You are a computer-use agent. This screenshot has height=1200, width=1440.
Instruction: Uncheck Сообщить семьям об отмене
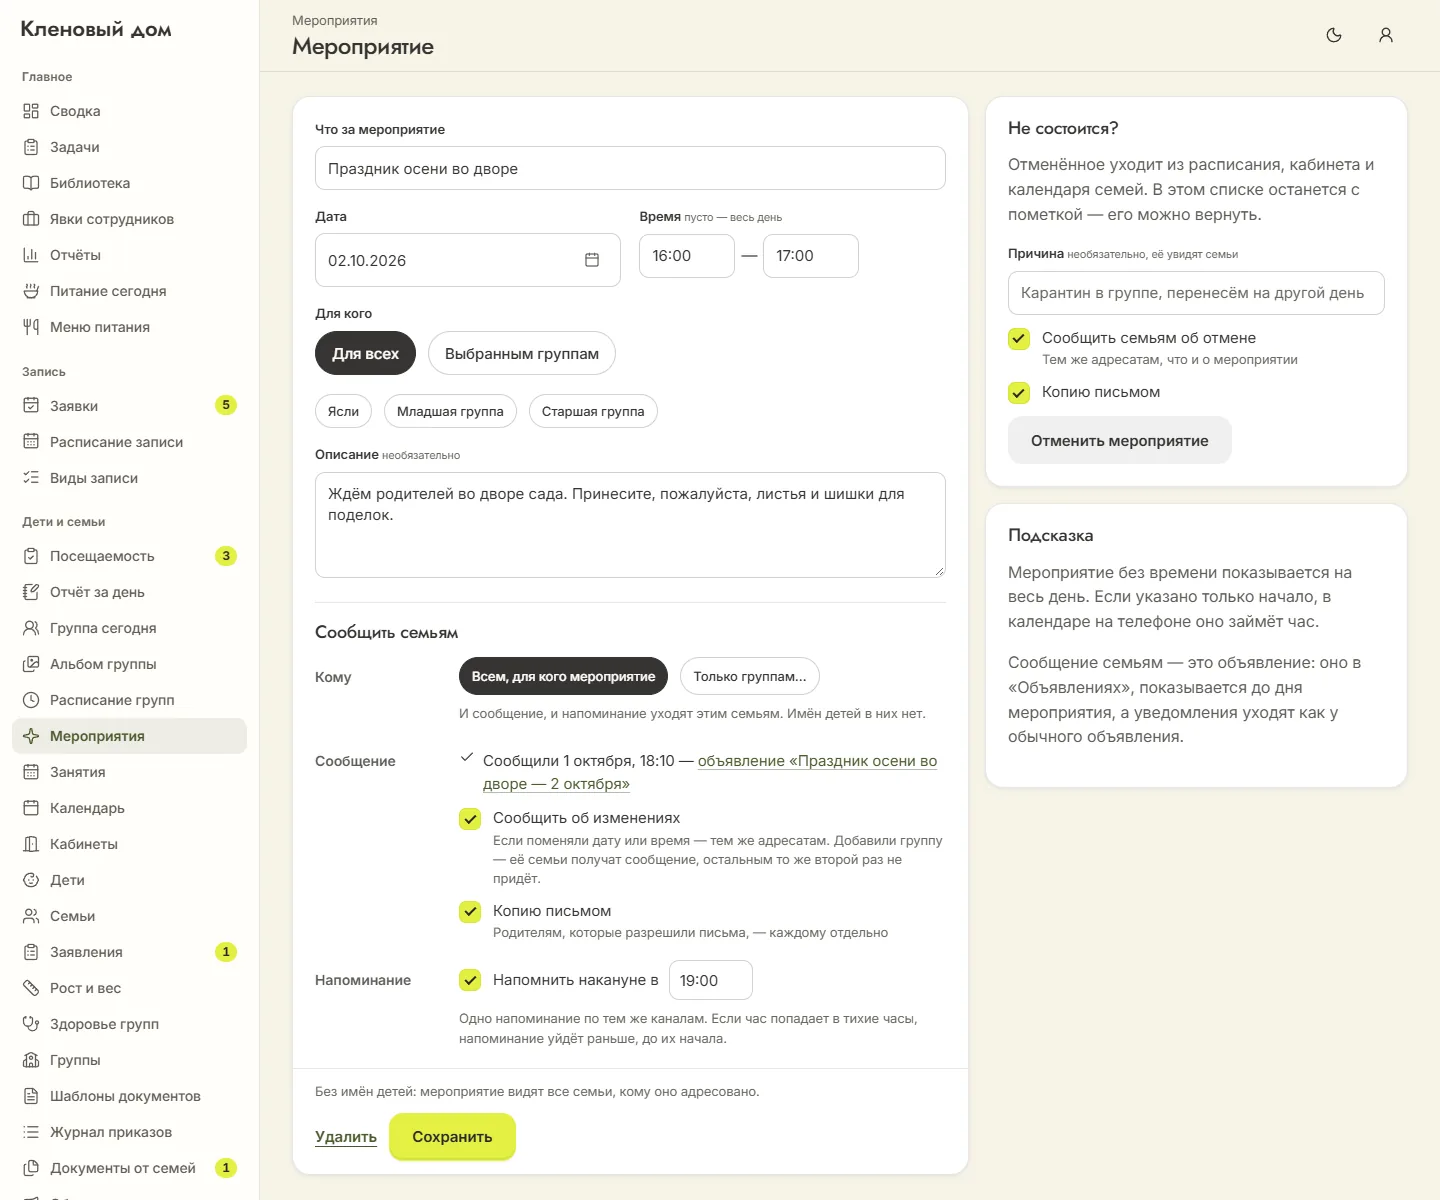coord(1019,338)
